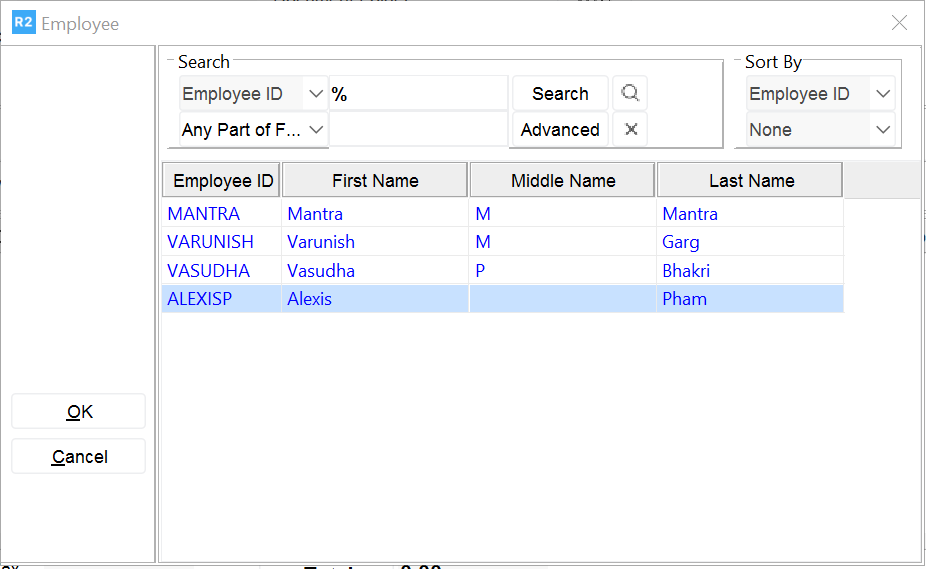Sort by the Employee ID column header
Viewport: 926px width, 569px height.
click(222, 181)
